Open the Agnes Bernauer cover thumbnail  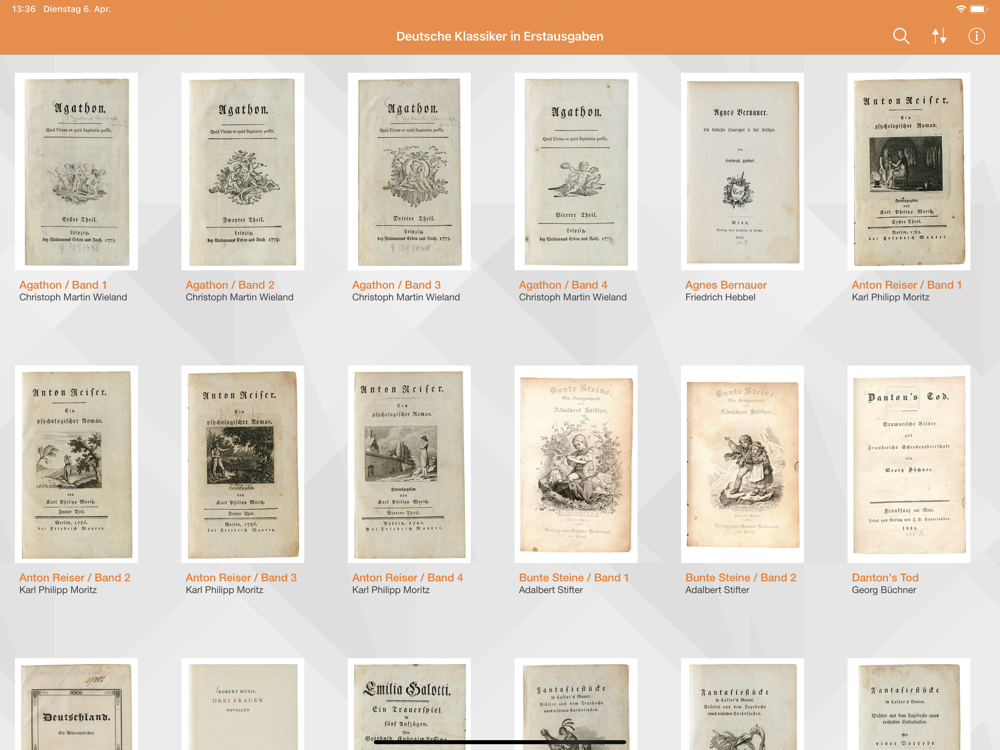point(742,172)
